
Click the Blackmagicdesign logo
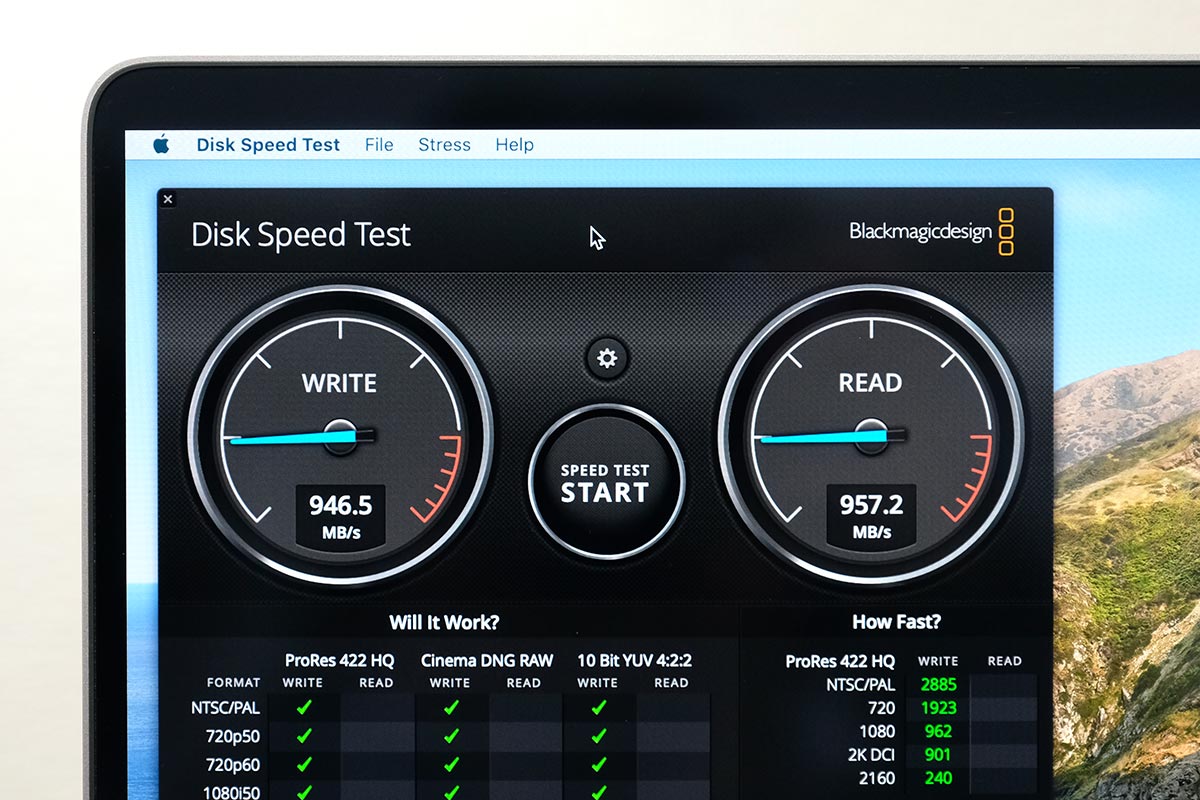pyautogui.click(x=931, y=232)
